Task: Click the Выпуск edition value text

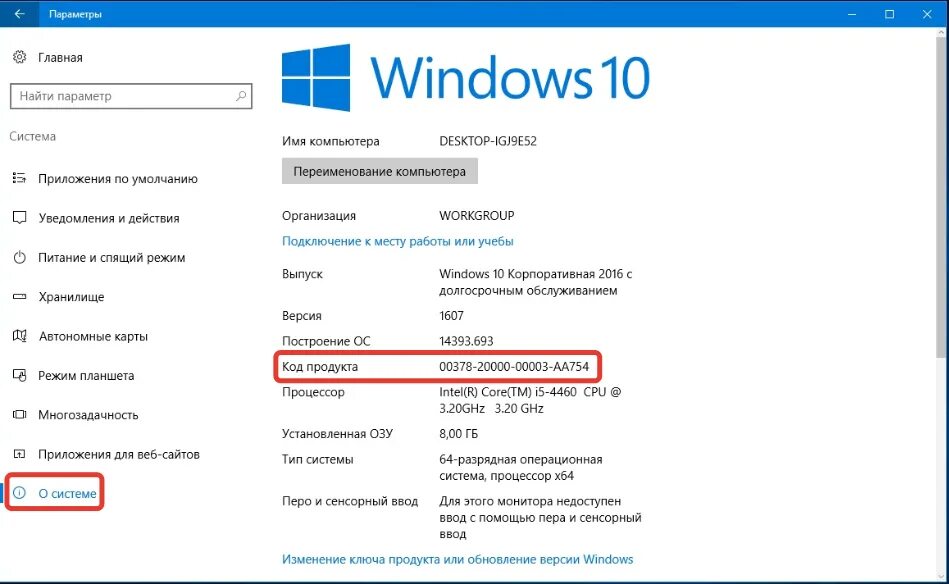Action: [x=536, y=282]
